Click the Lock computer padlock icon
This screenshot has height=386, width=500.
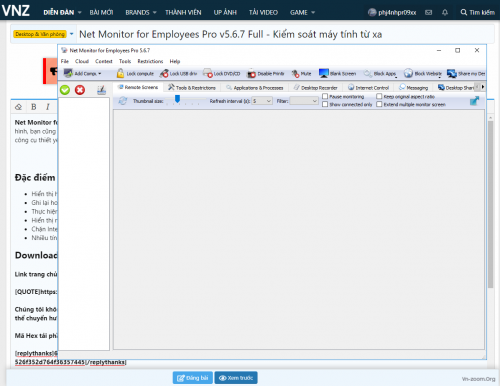point(120,73)
